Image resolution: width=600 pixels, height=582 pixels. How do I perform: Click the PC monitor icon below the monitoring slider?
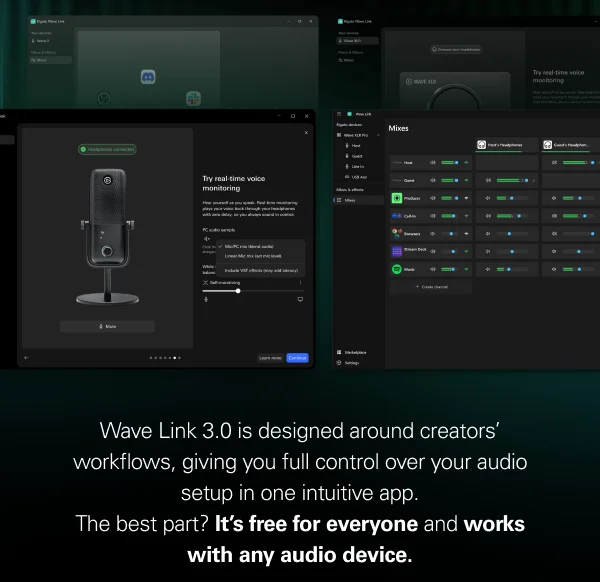pos(300,299)
